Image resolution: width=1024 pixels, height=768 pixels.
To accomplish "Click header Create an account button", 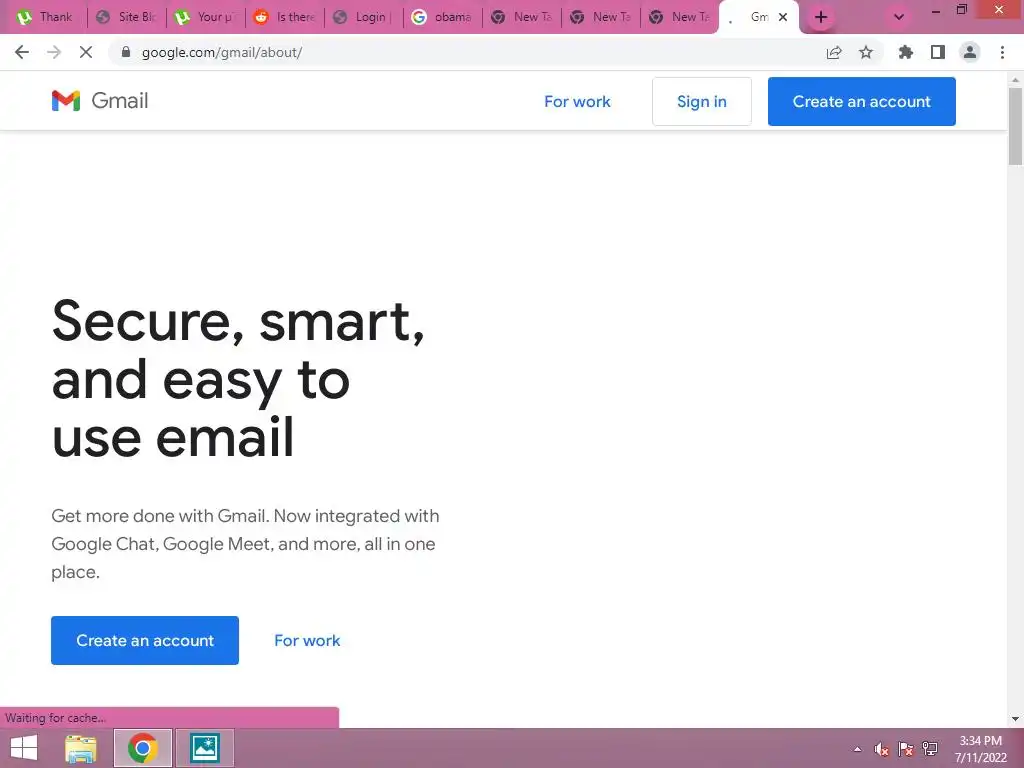I will pyautogui.click(x=861, y=101).
